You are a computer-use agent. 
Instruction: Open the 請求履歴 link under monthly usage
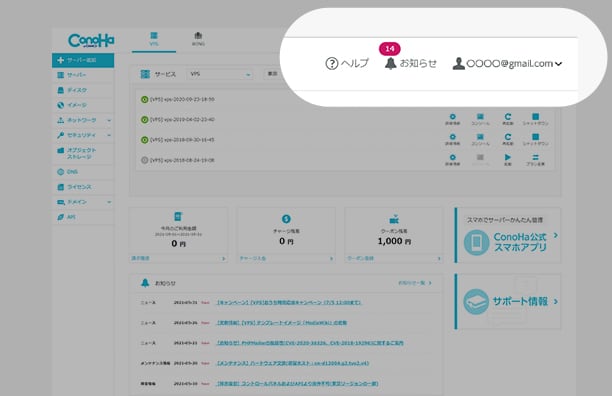178,258
